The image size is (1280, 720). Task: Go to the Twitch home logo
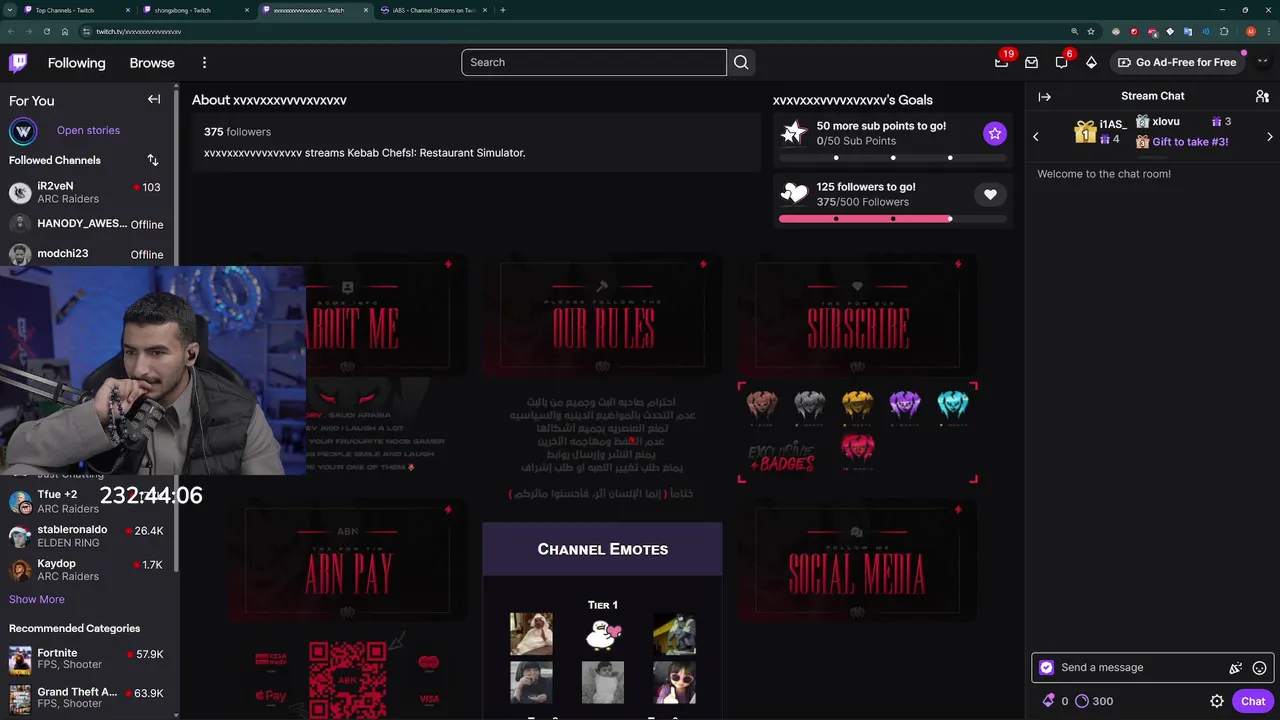18,63
